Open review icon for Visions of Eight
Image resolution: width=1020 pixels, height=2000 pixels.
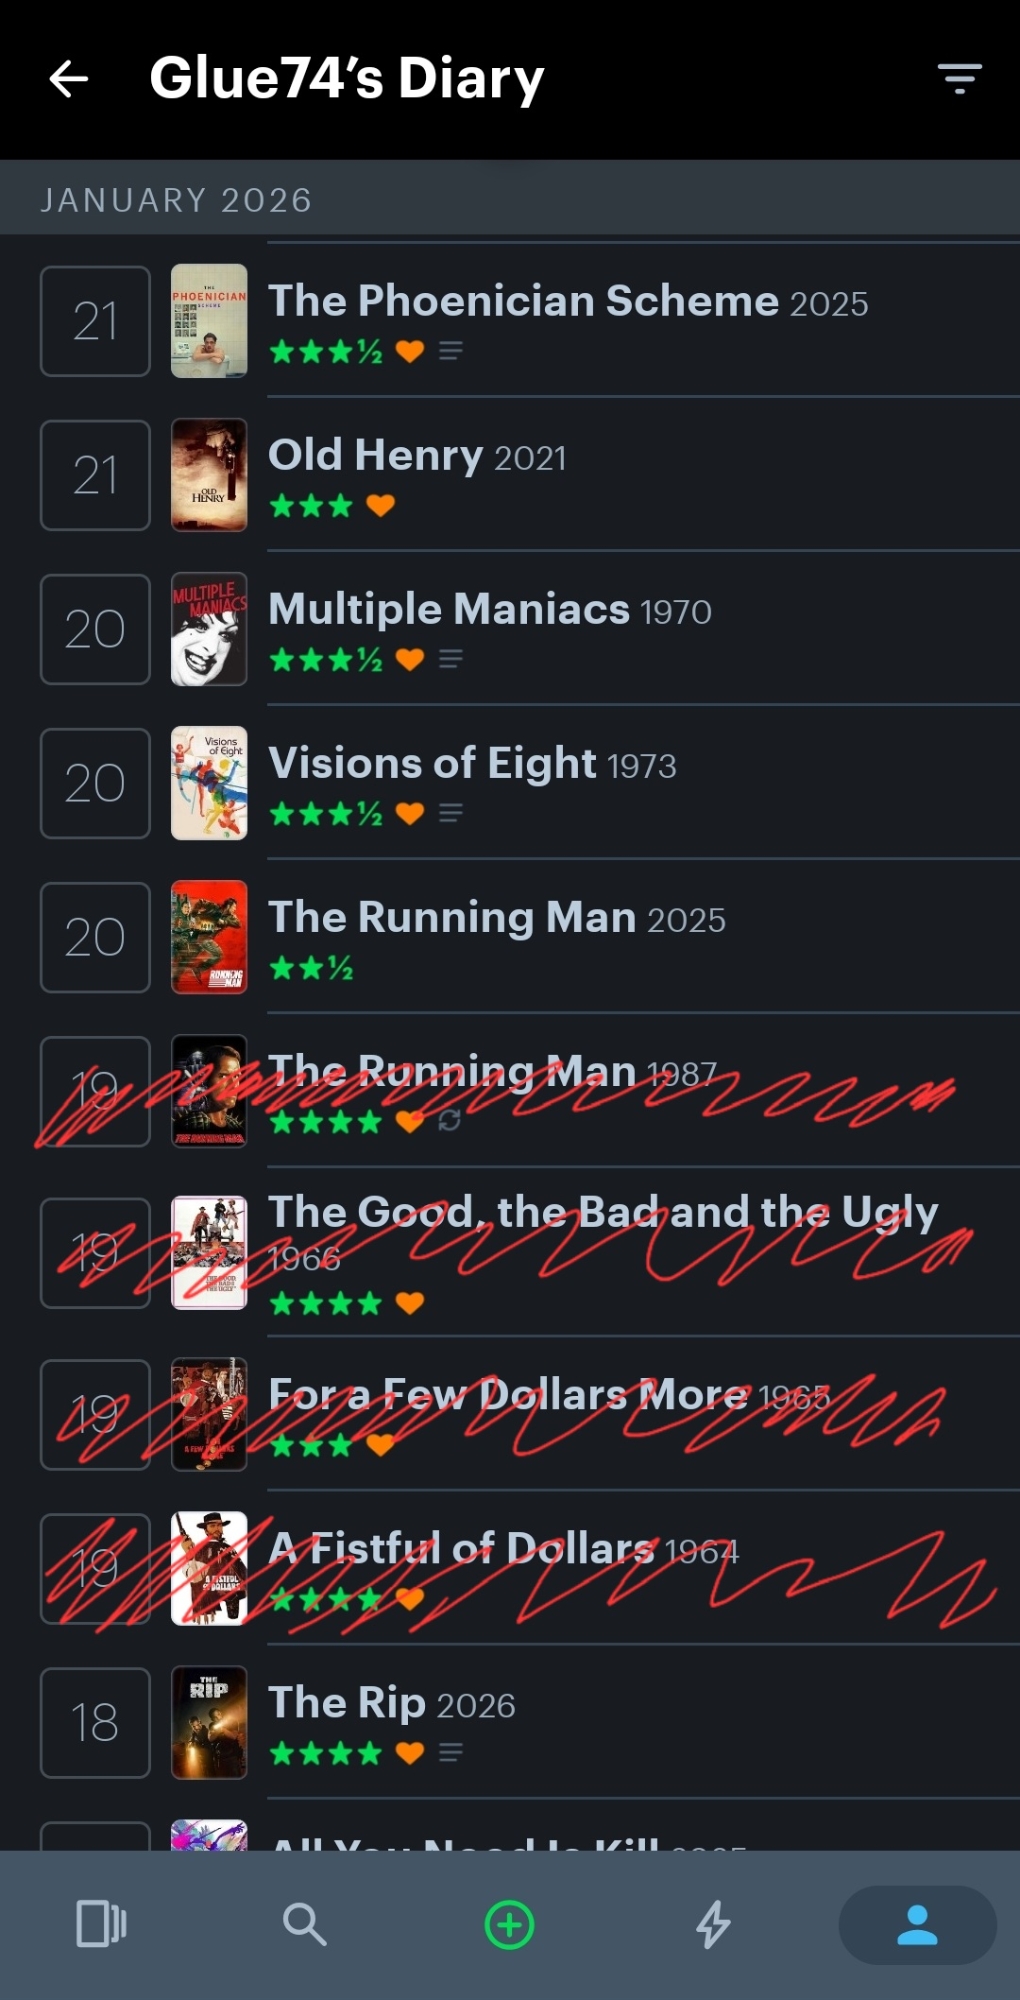click(451, 813)
